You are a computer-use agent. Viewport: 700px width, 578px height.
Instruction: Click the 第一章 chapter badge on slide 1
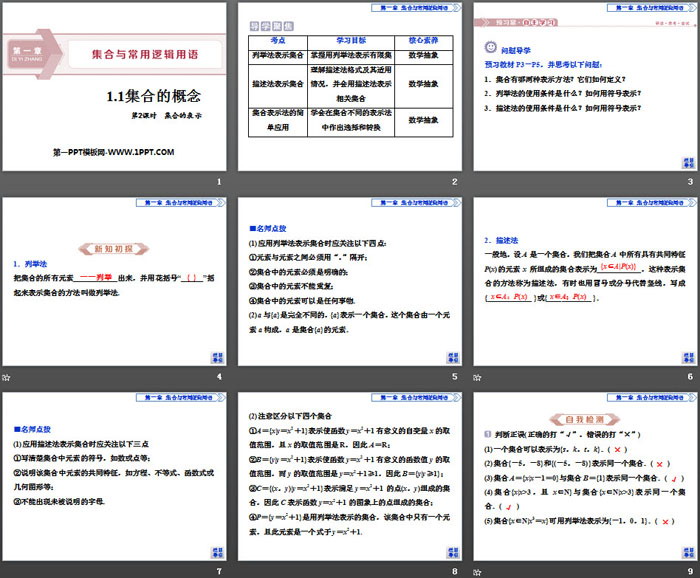25,50
